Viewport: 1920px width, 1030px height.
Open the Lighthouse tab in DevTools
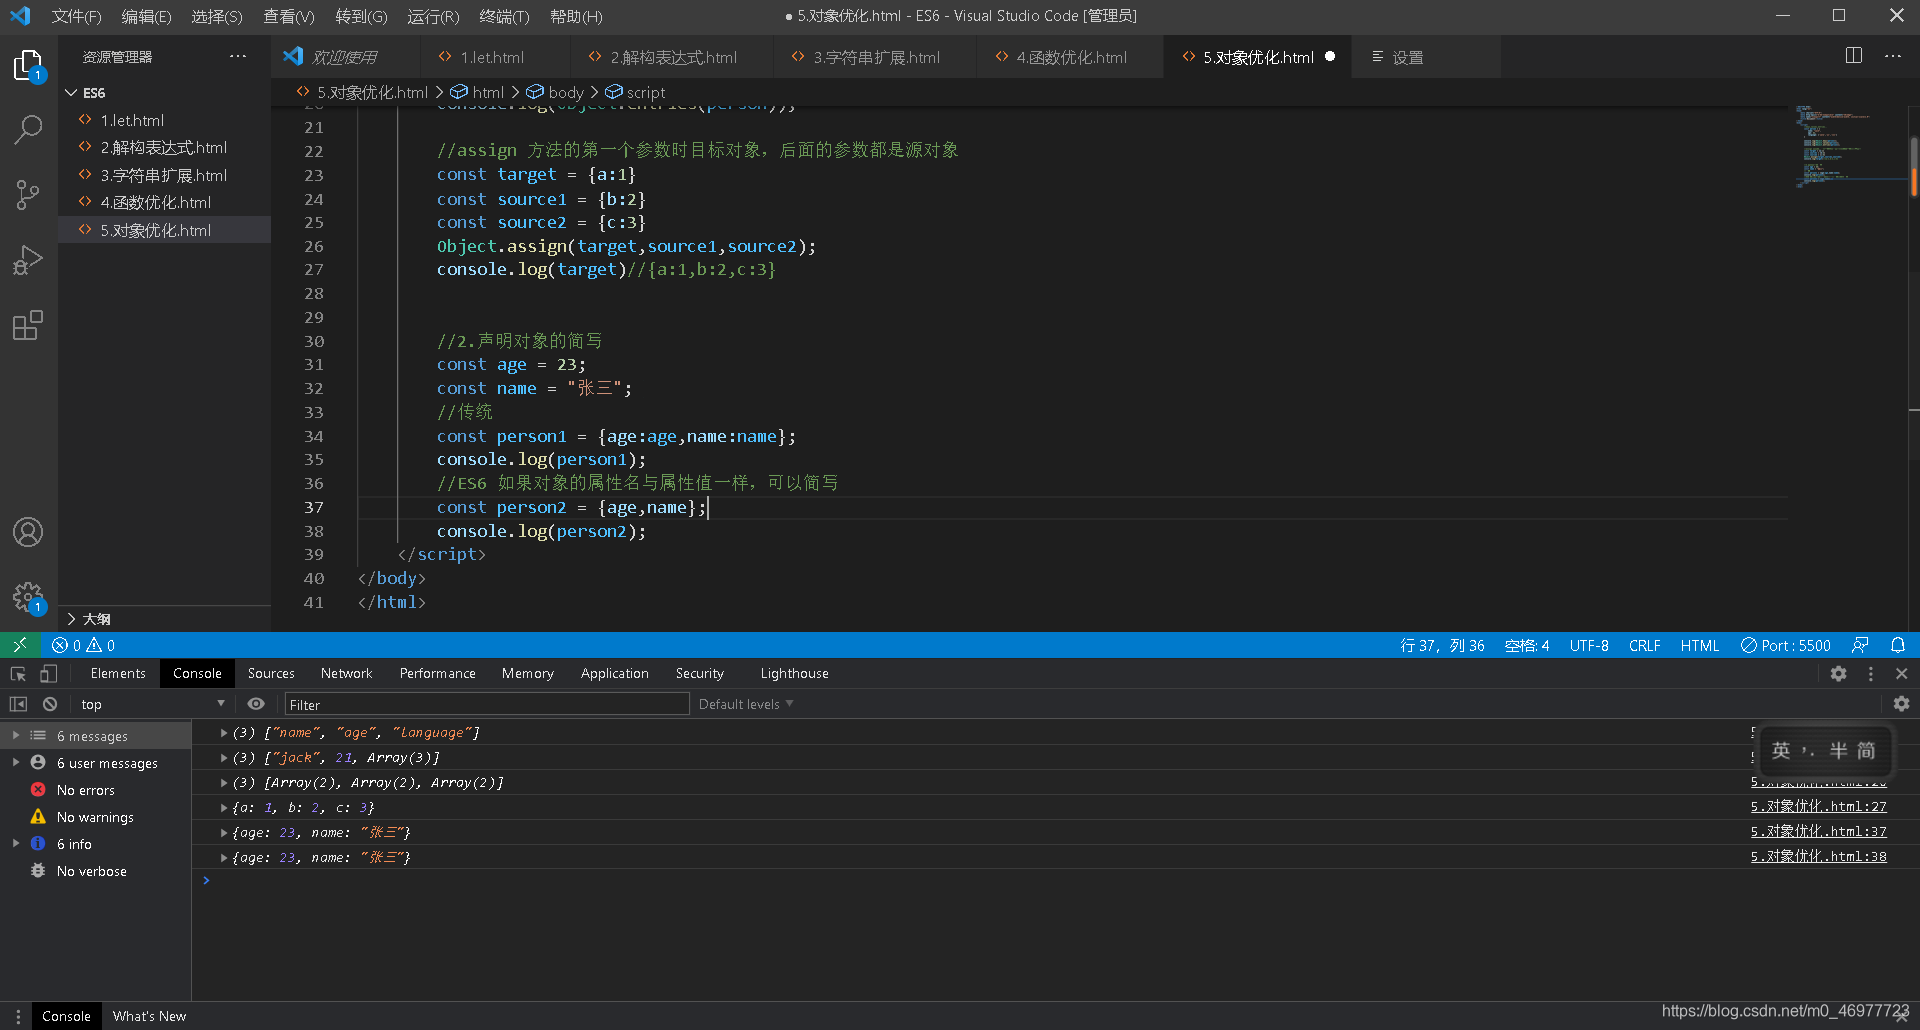[794, 674]
